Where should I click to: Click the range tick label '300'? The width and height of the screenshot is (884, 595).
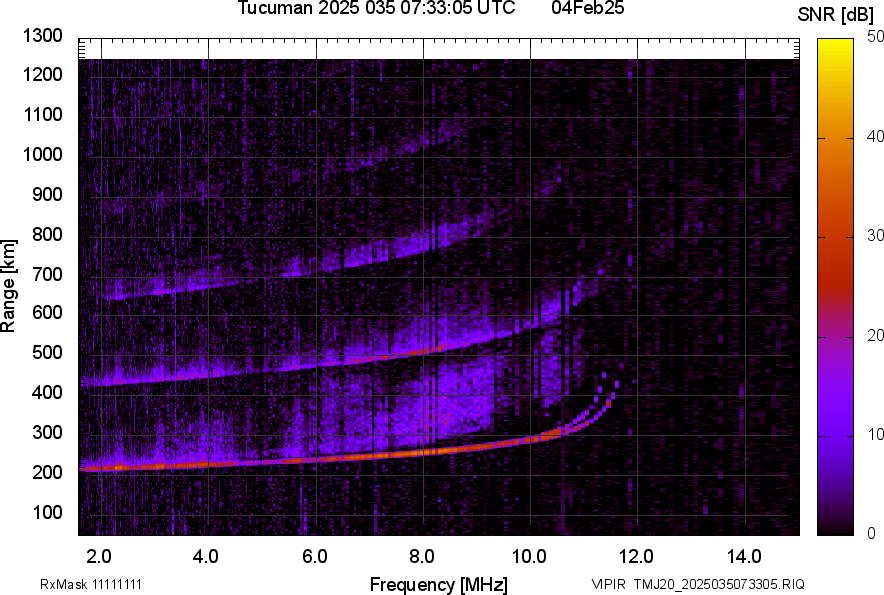tap(47, 433)
